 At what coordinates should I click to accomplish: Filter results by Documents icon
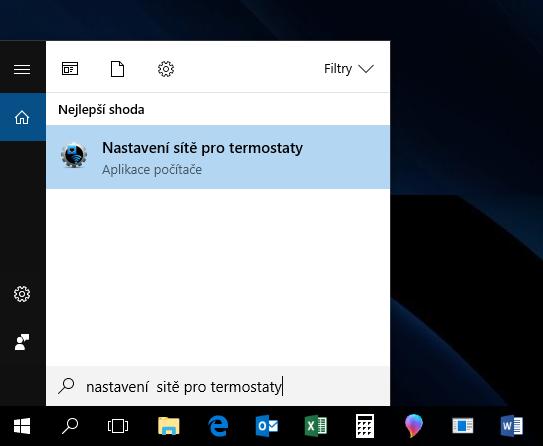[117, 69]
